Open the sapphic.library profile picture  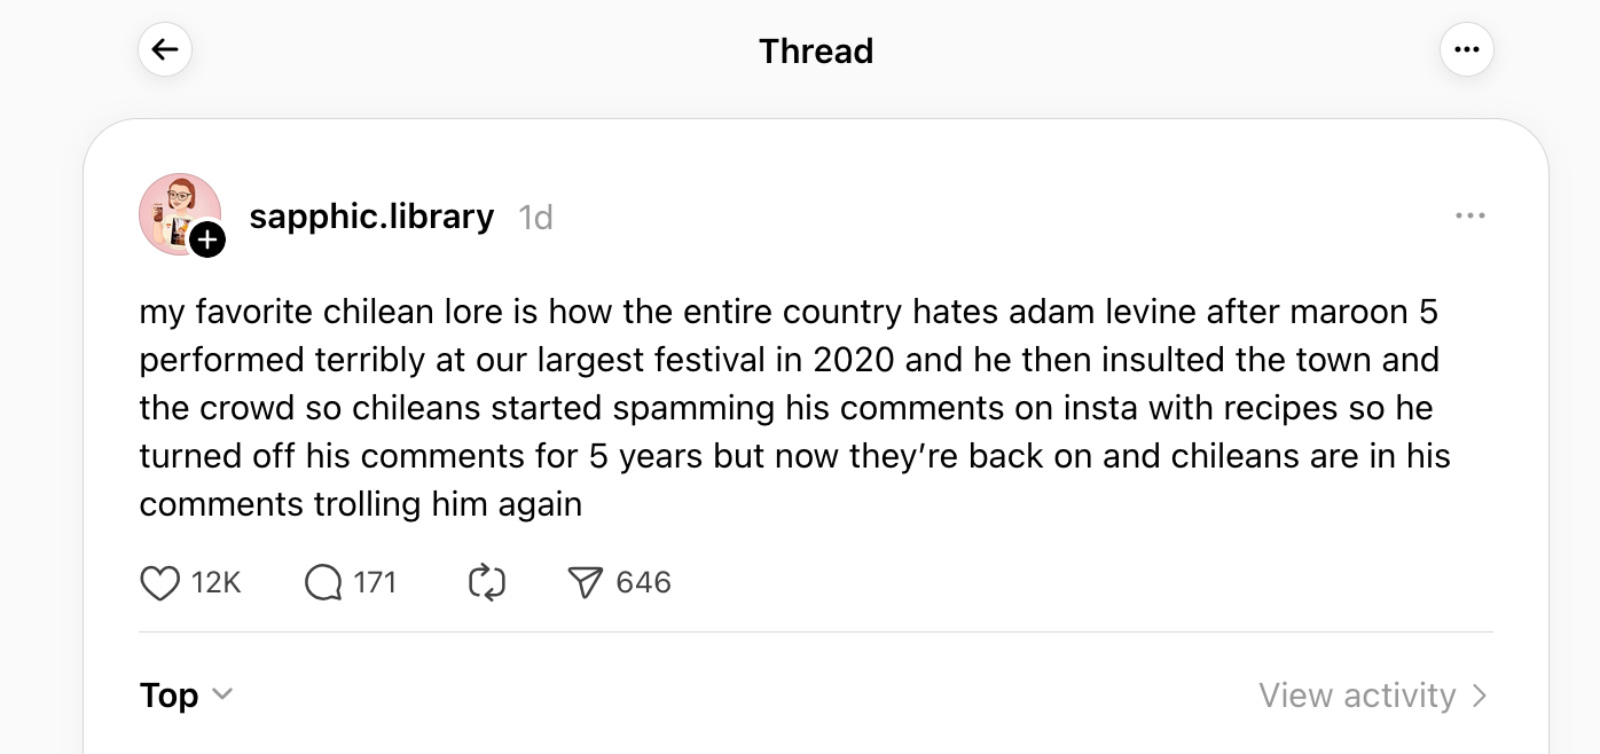(178, 212)
